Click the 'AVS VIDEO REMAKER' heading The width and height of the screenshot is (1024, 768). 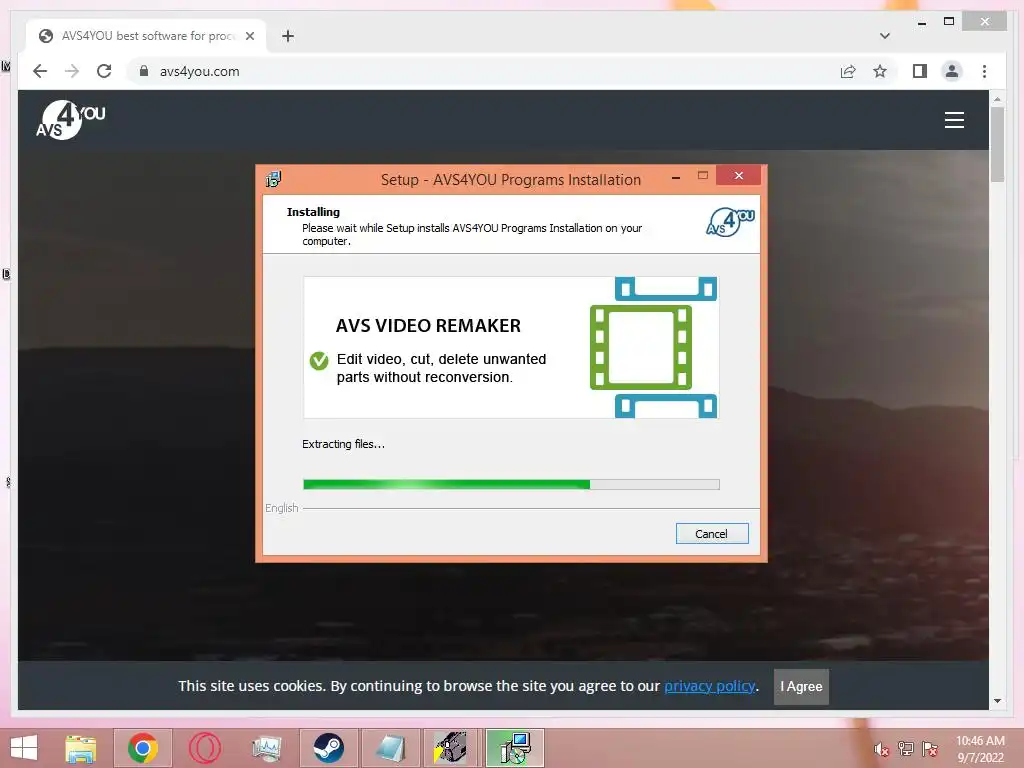click(x=428, y=325)
